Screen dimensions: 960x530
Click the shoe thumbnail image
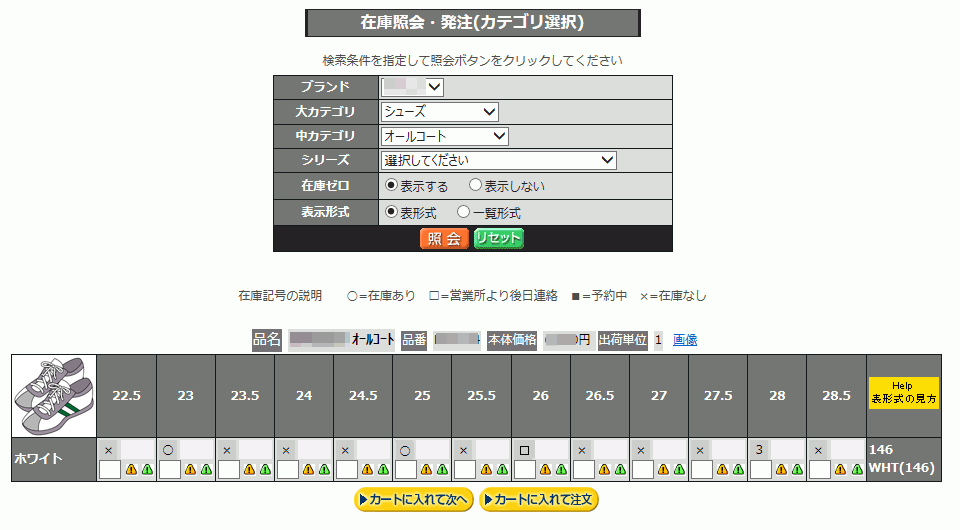53,396
